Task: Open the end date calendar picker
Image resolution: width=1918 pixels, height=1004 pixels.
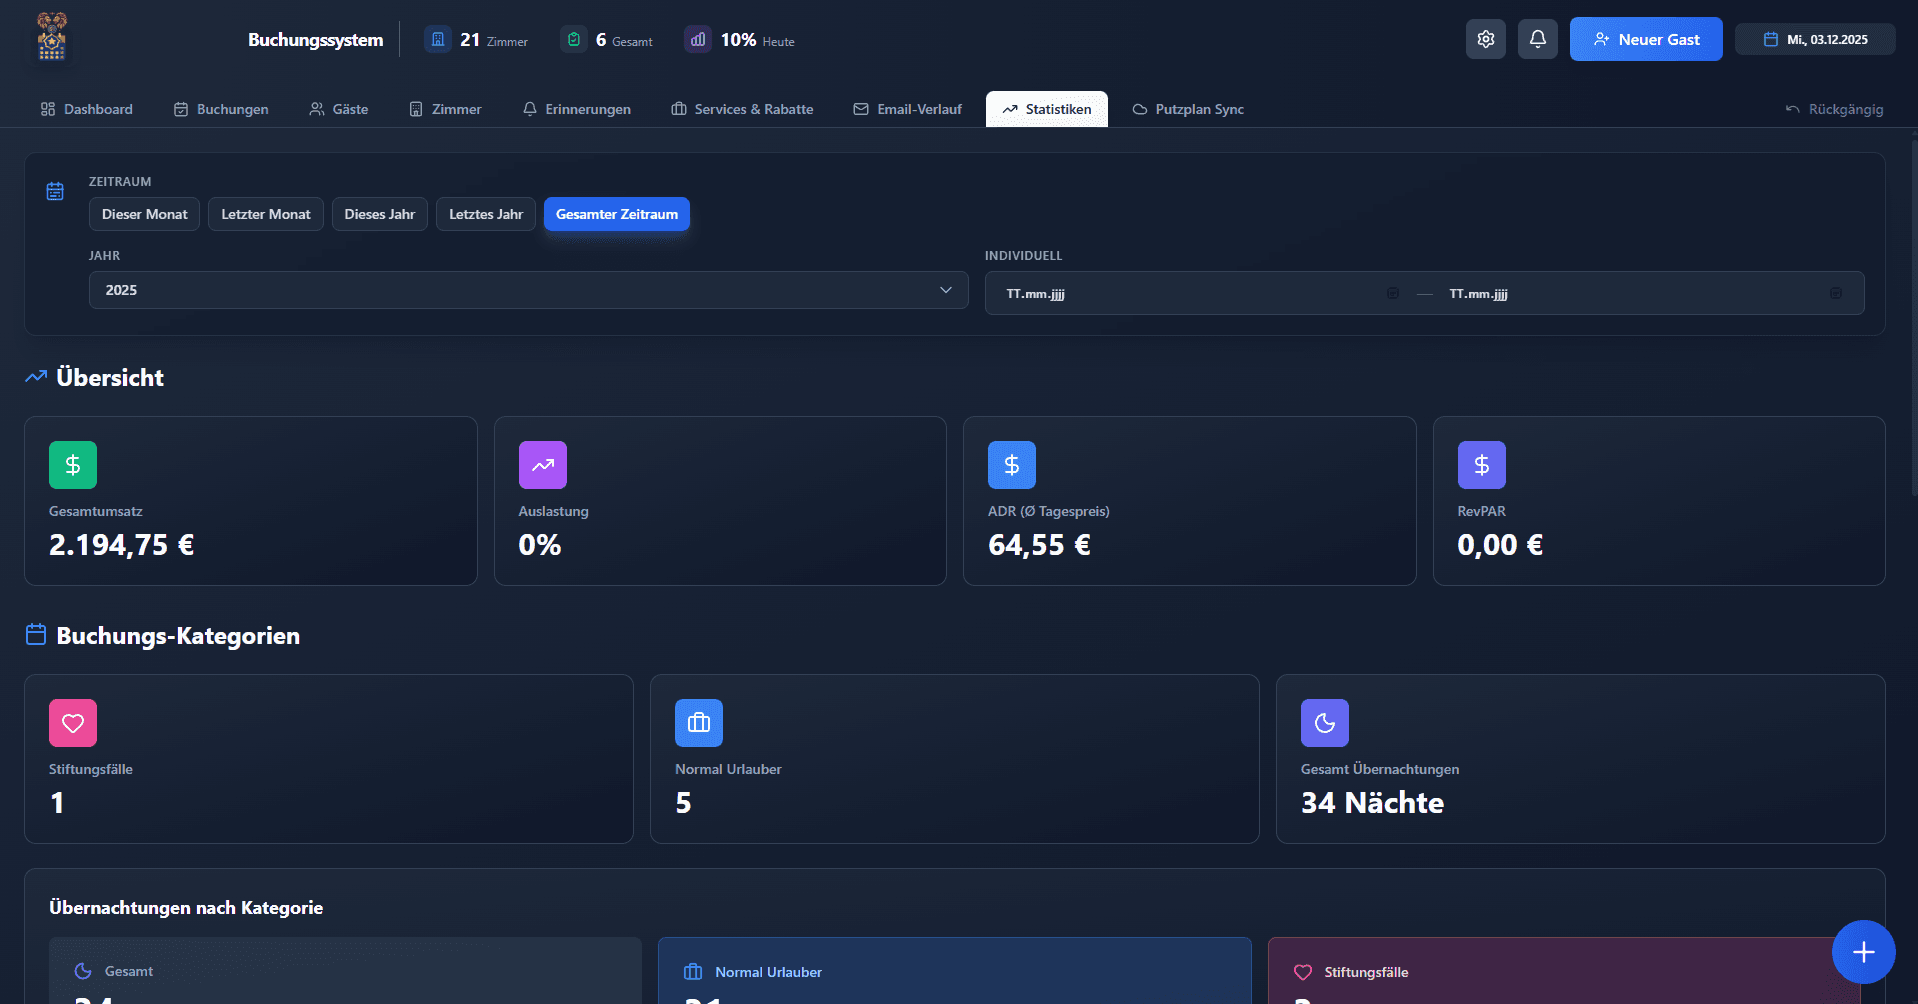Action: [1835, 293]
